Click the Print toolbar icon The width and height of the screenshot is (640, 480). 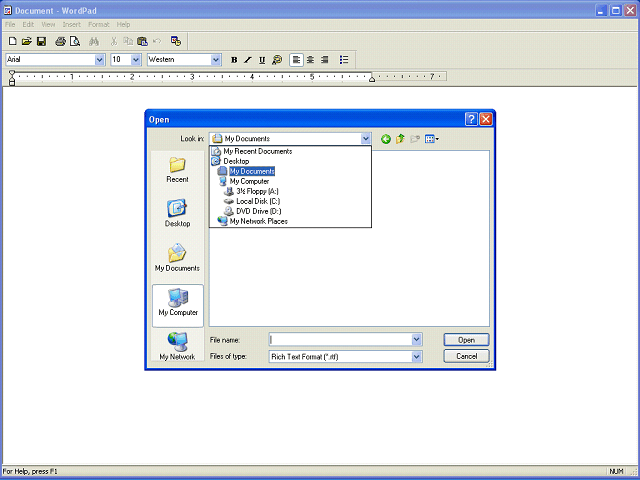pyautogui.click(x=60, y=41)
